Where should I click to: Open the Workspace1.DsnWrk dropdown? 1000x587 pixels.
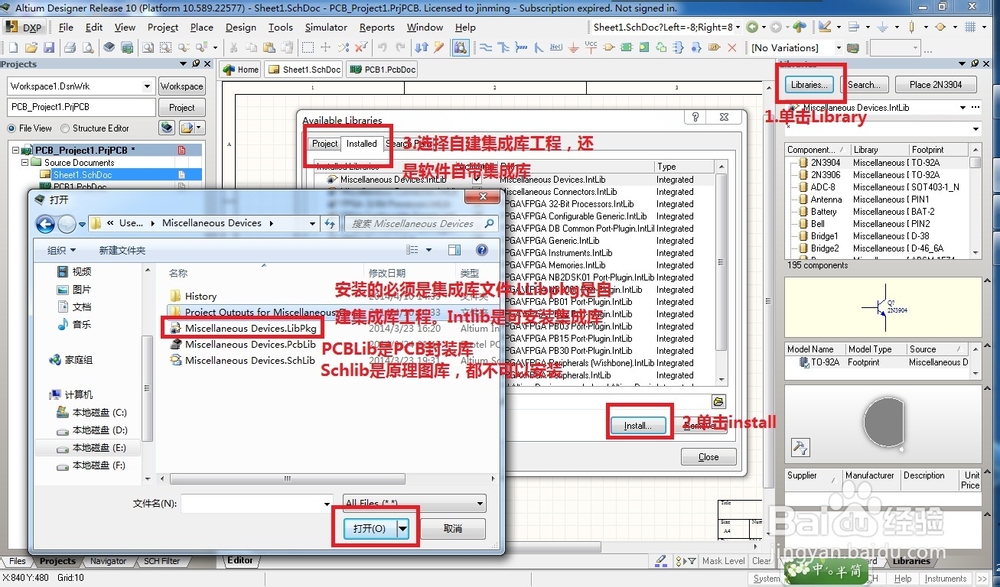pyautogui.click(x=147, y=85)
